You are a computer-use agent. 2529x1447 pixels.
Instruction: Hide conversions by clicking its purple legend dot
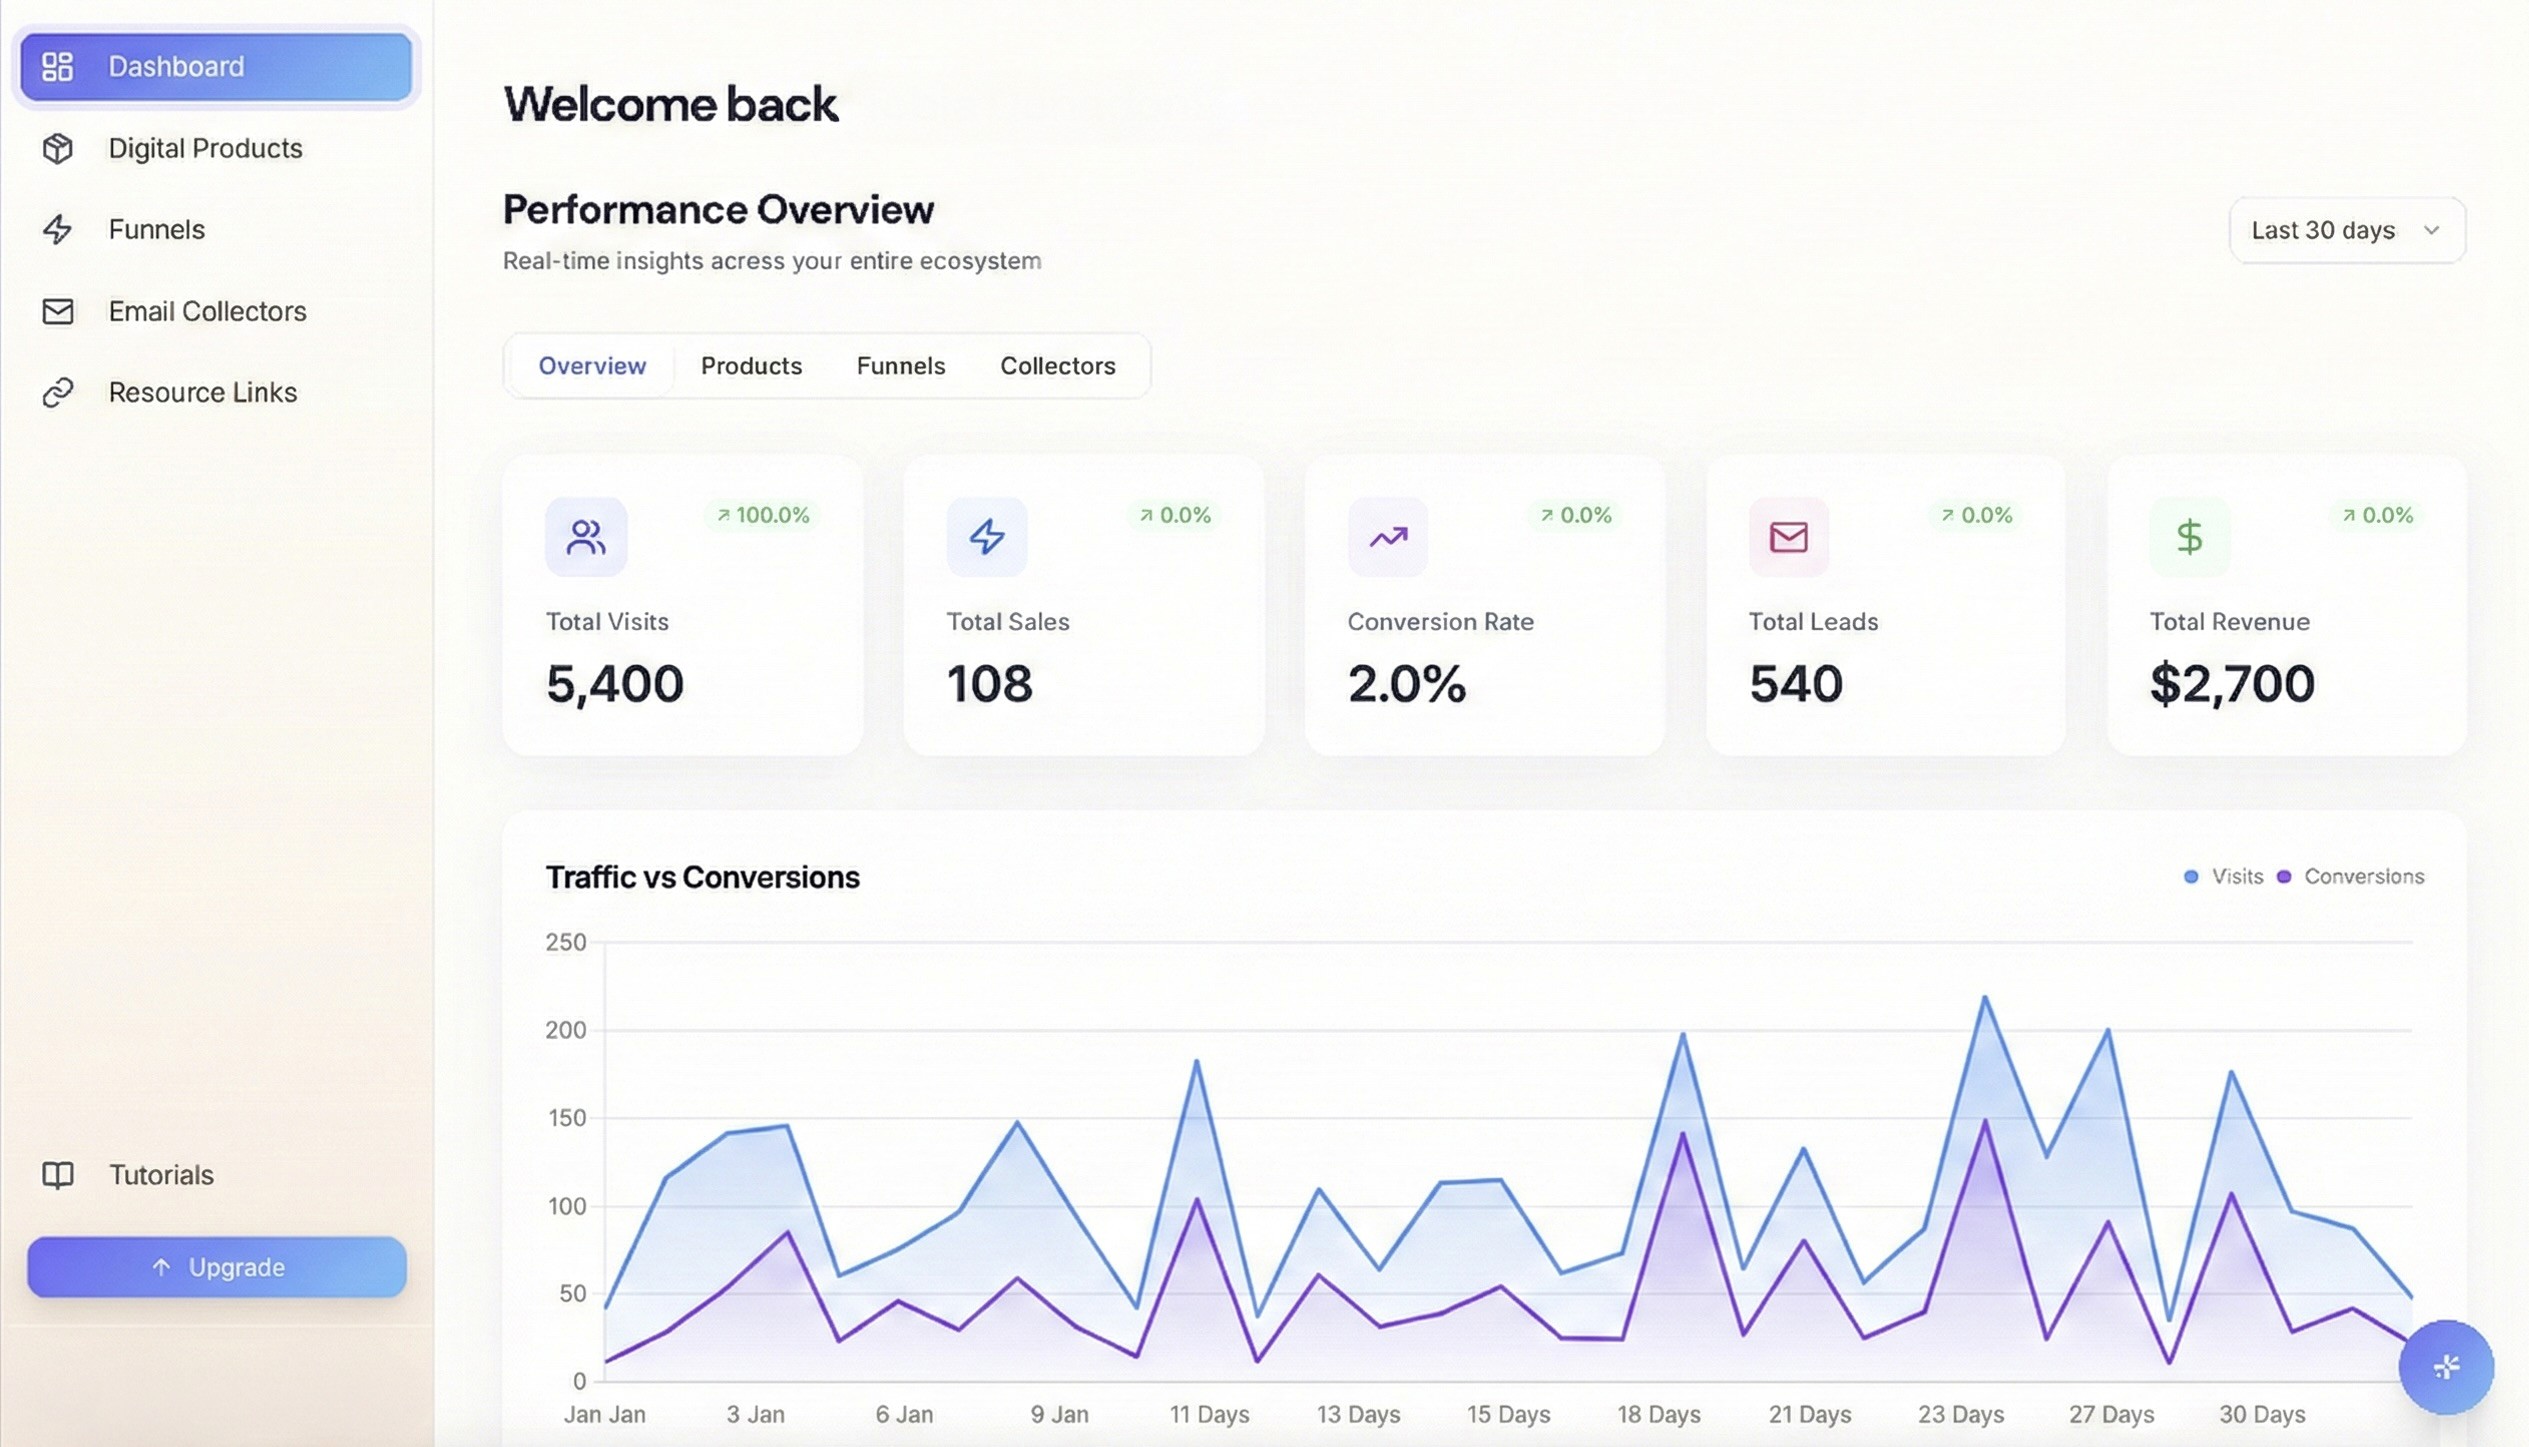click(2283, 876)
